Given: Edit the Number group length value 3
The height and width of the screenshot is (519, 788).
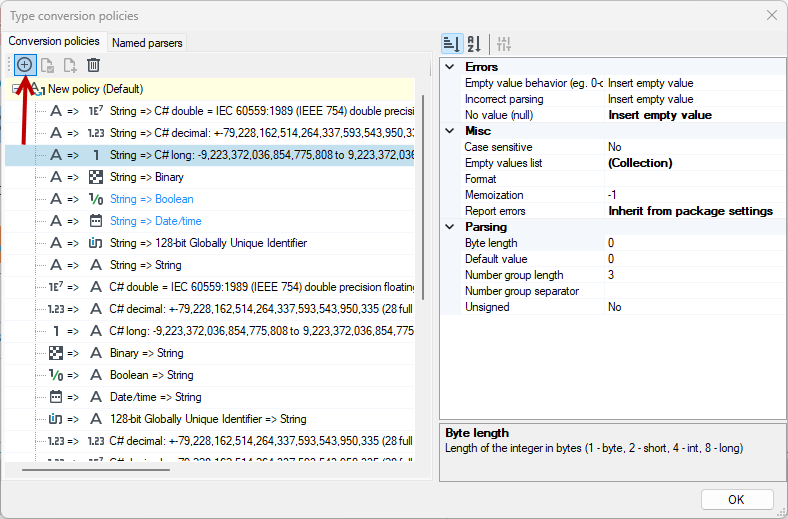Looking at the screenshot, I should tap(696, 275).
